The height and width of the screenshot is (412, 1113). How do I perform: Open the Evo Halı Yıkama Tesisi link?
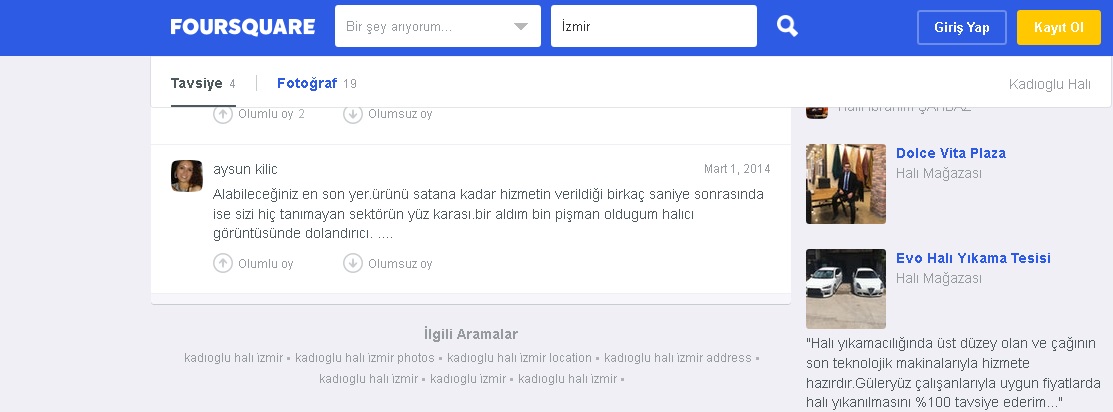pyautogui.click(x=973, y=258)
